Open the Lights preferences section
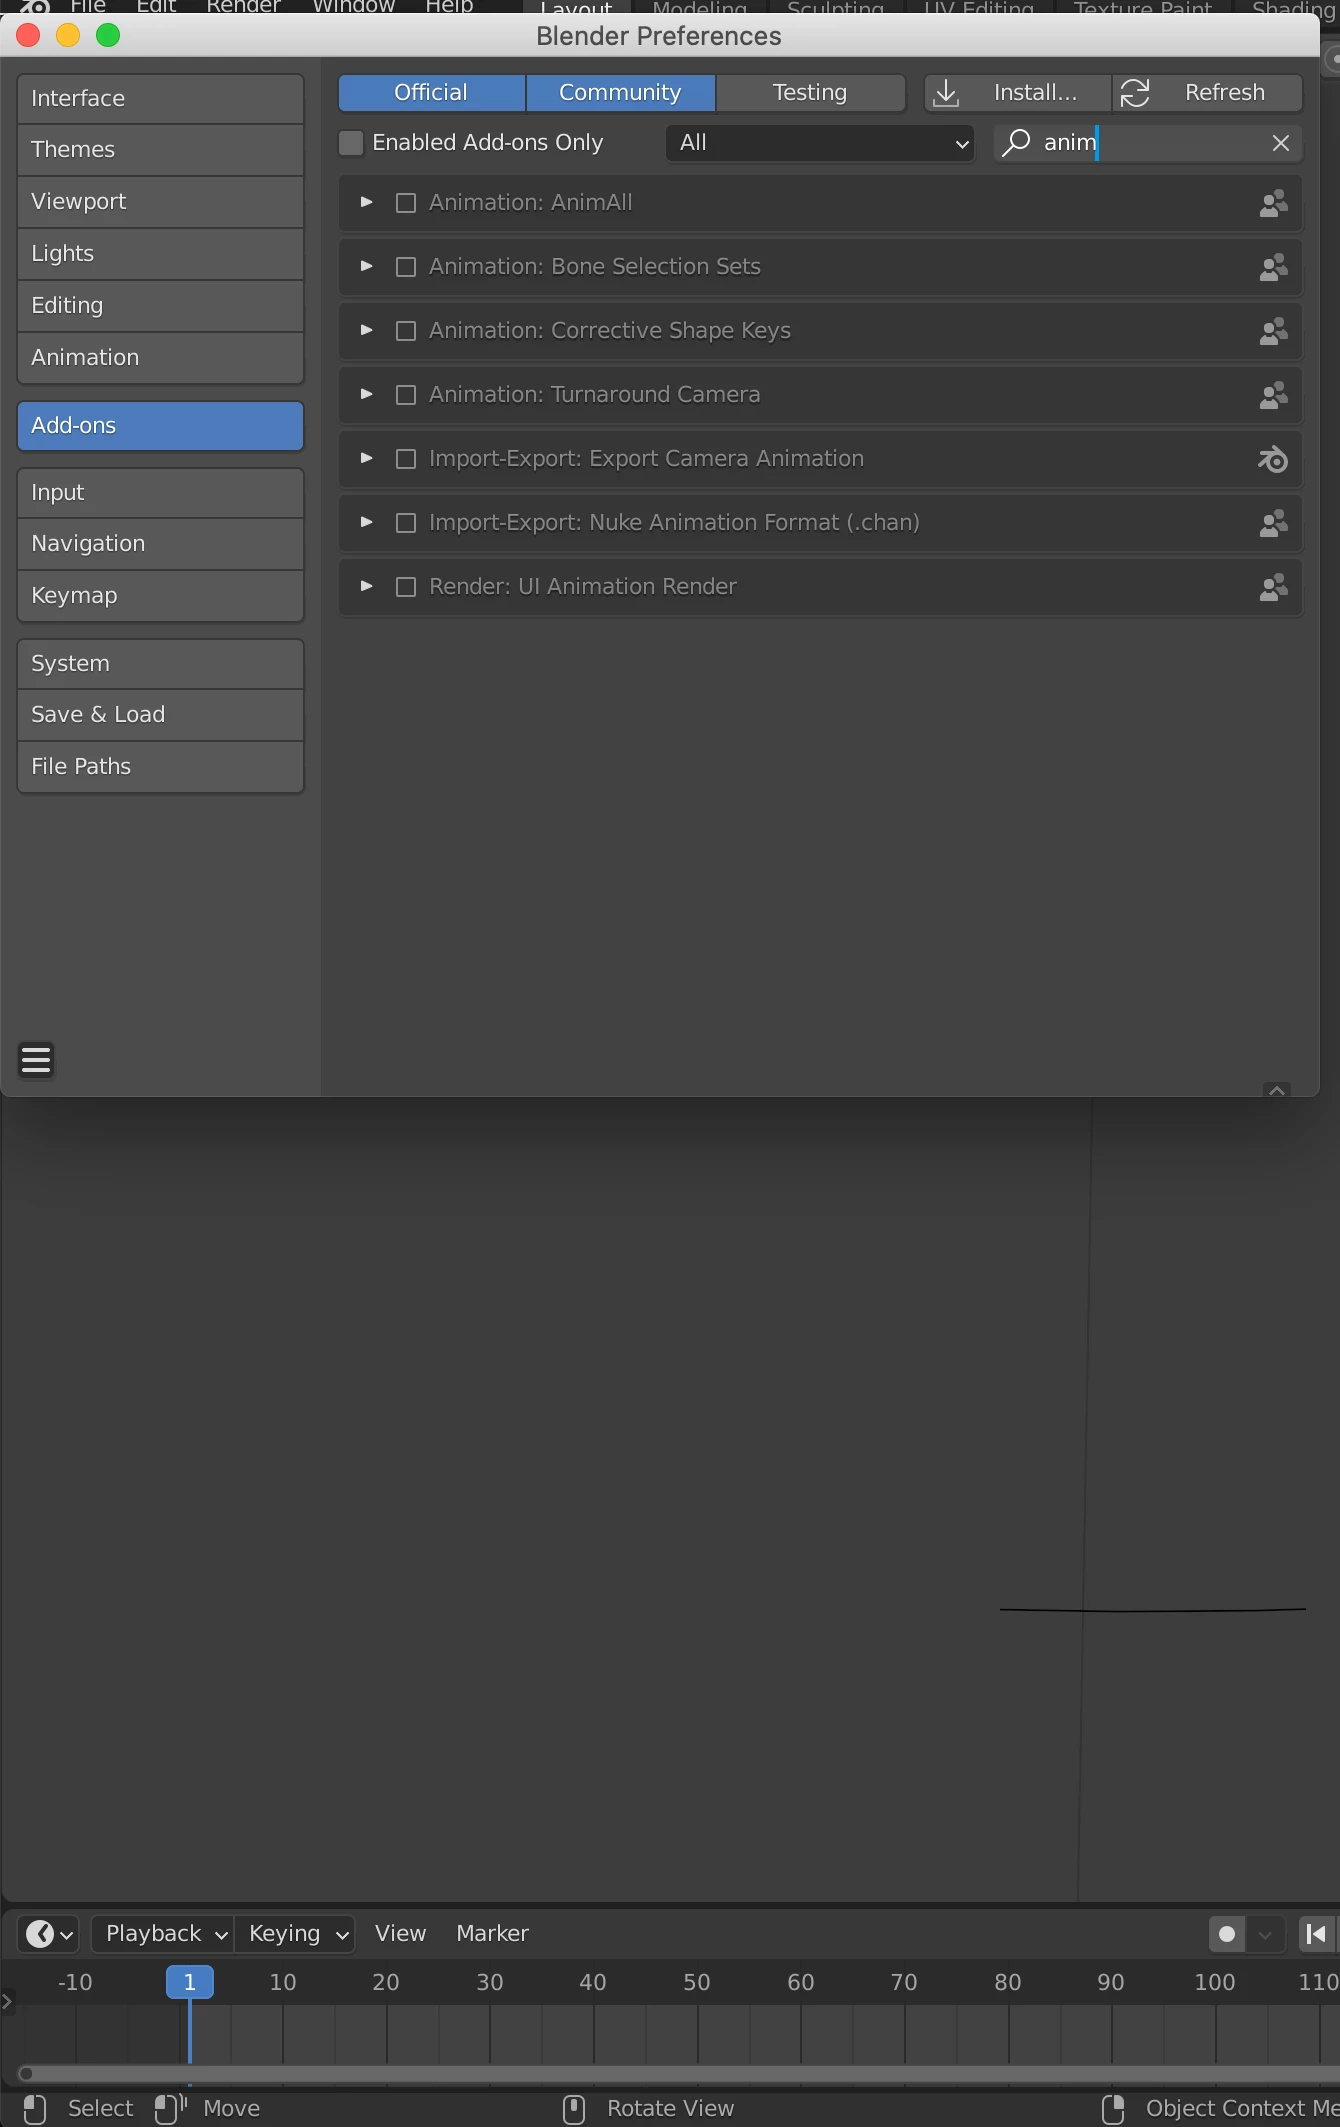The height and width of the screenshot is (2127, 1340). click(160, 254)
